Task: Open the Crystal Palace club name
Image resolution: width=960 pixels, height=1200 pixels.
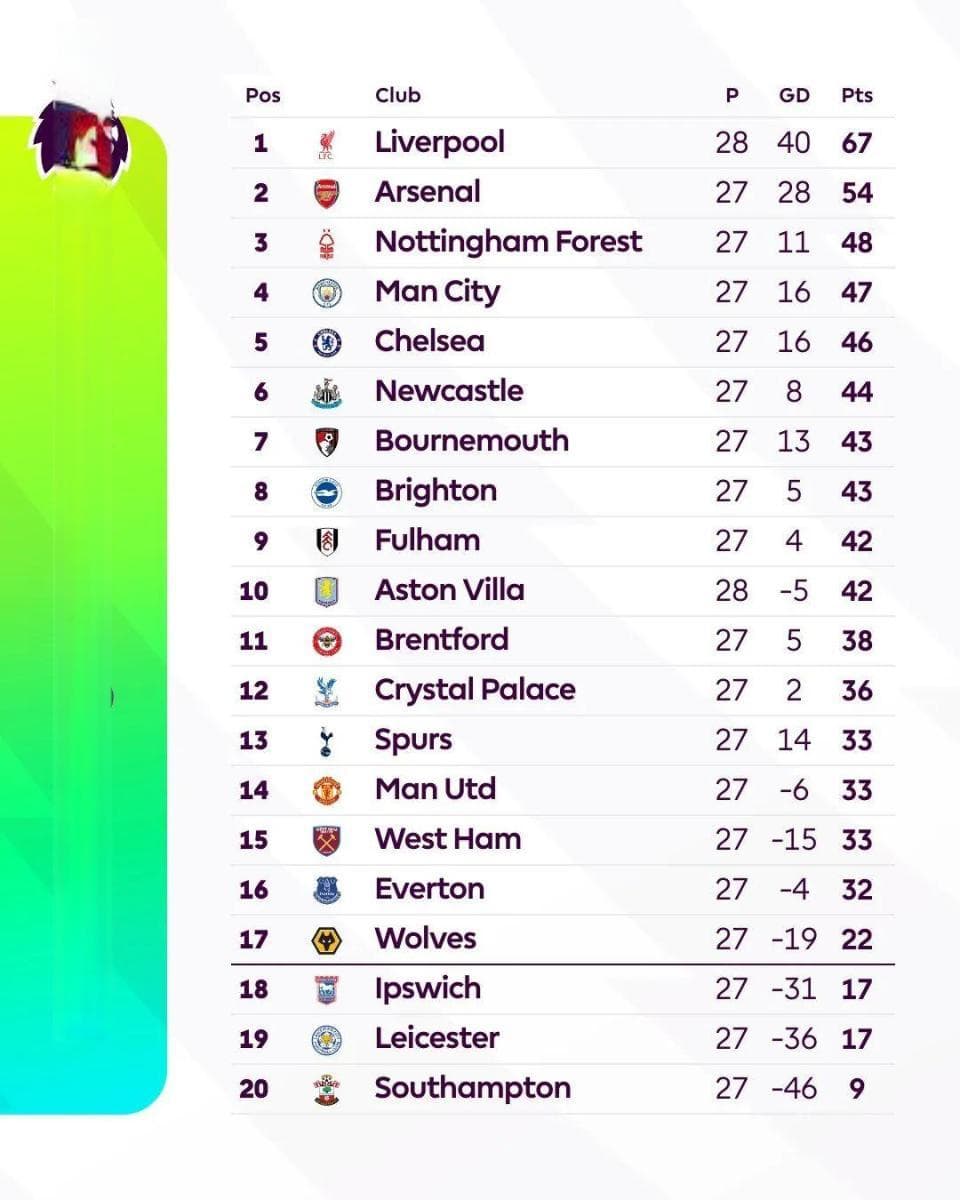Action: (475, 690)
